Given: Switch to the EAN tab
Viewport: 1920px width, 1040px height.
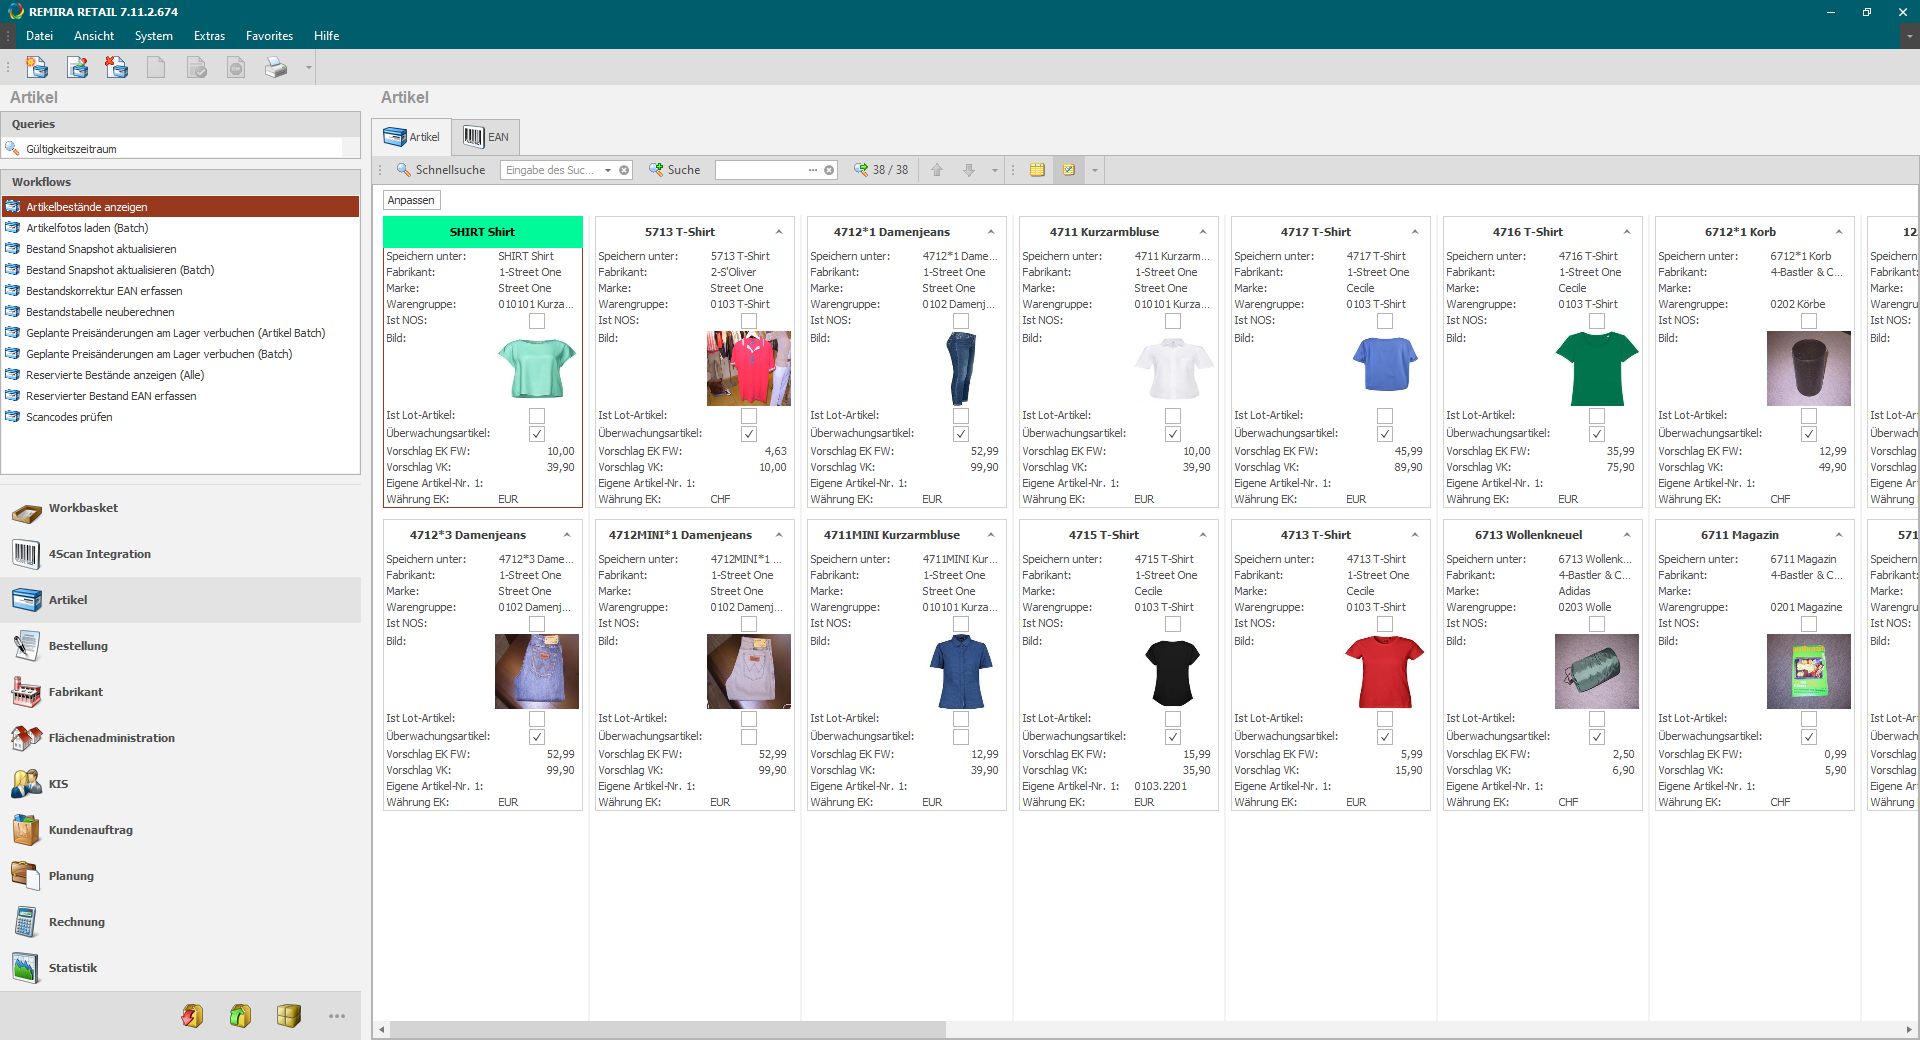Looking at the screenshot, I should click(486, 136).
